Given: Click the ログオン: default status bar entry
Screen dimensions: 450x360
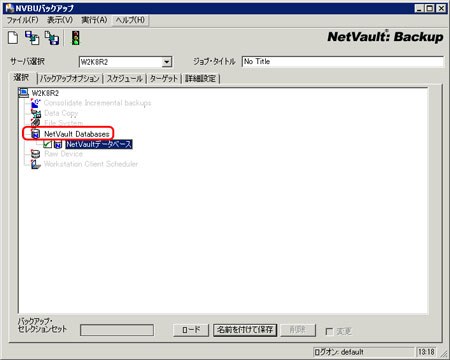Looking at the screenshot, I should (363, 352).
